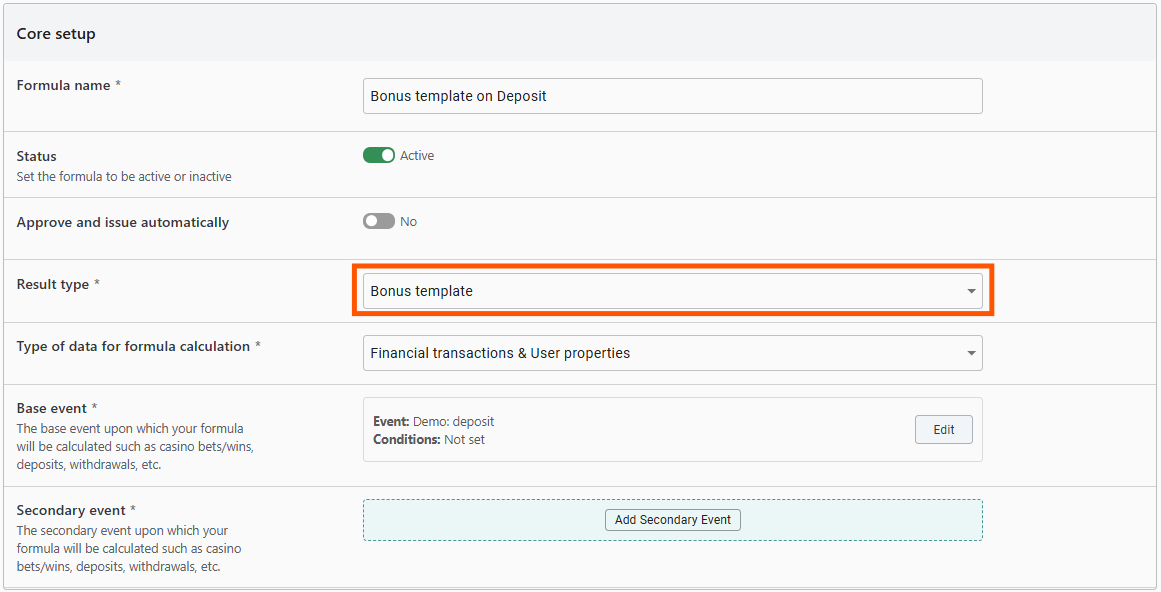Click the Status field label

click(x=37, y=157)
